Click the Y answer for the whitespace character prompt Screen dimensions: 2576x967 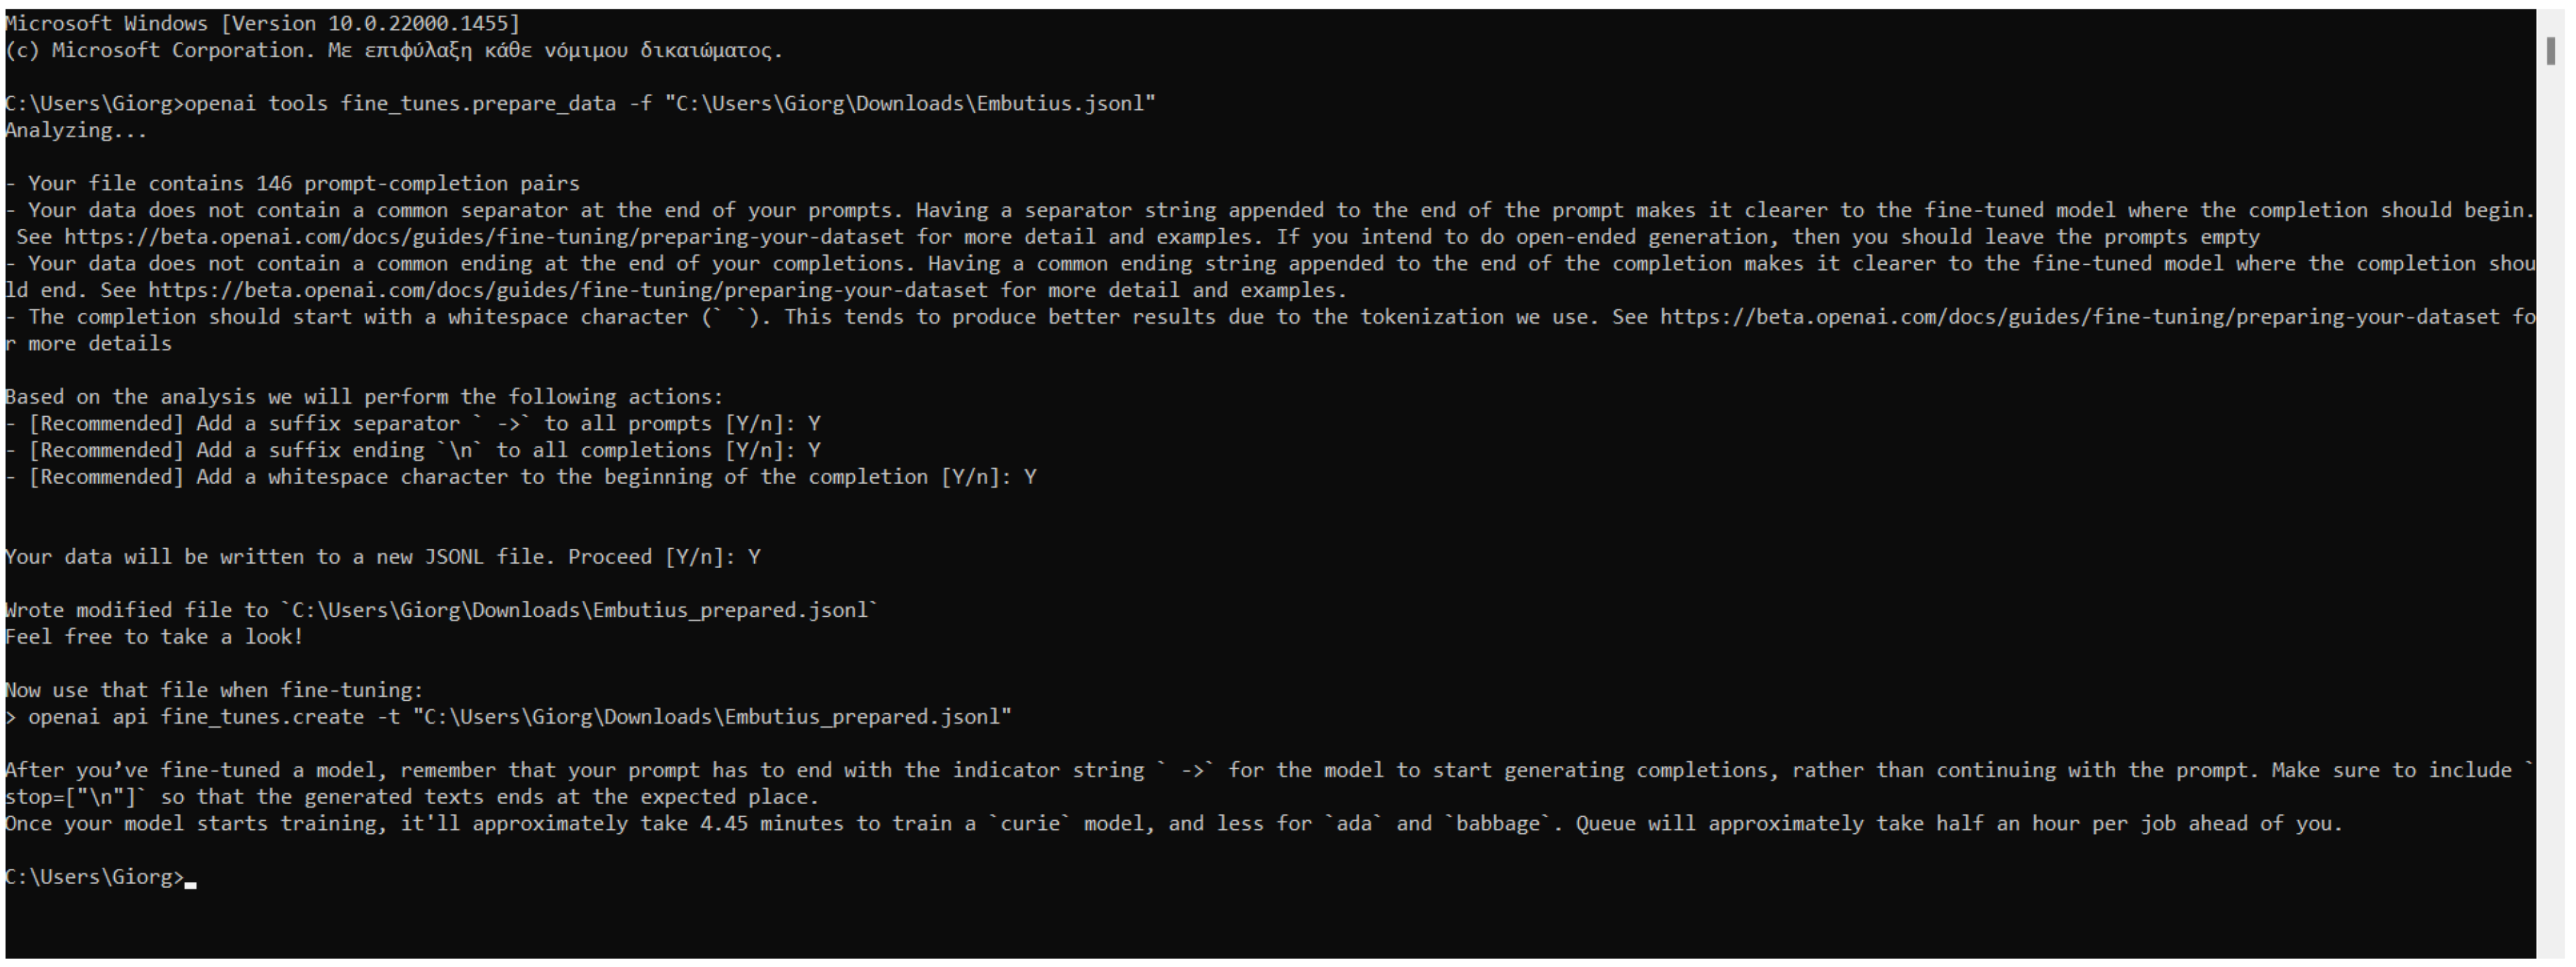click(1030, 477)
